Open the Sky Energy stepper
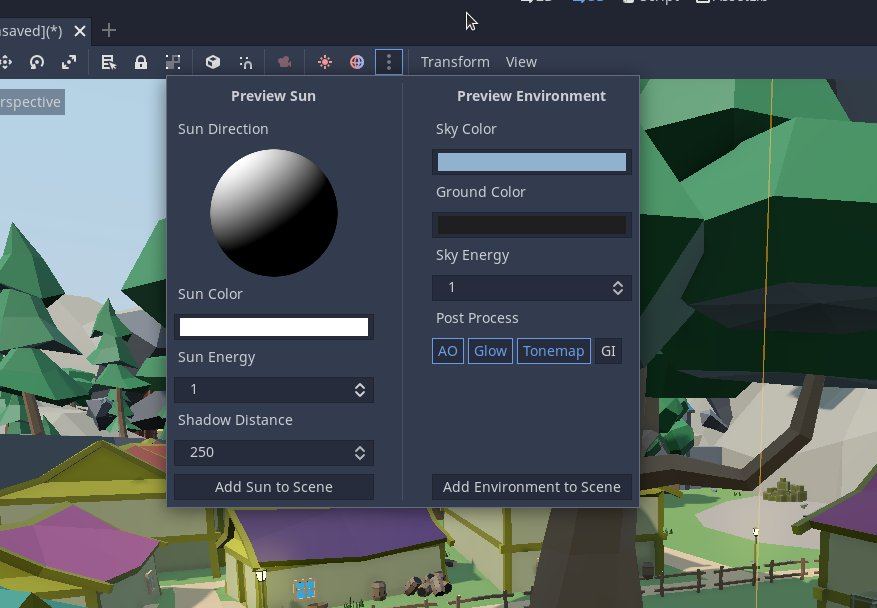Viewport: 877px width, 608px height. (x=616, y=287)
